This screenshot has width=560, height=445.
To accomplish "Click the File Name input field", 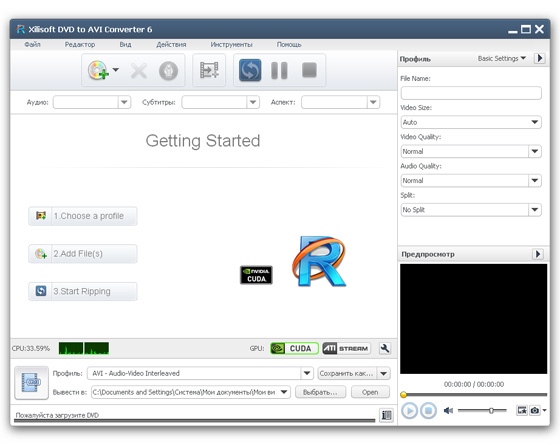I will [471, 93].
